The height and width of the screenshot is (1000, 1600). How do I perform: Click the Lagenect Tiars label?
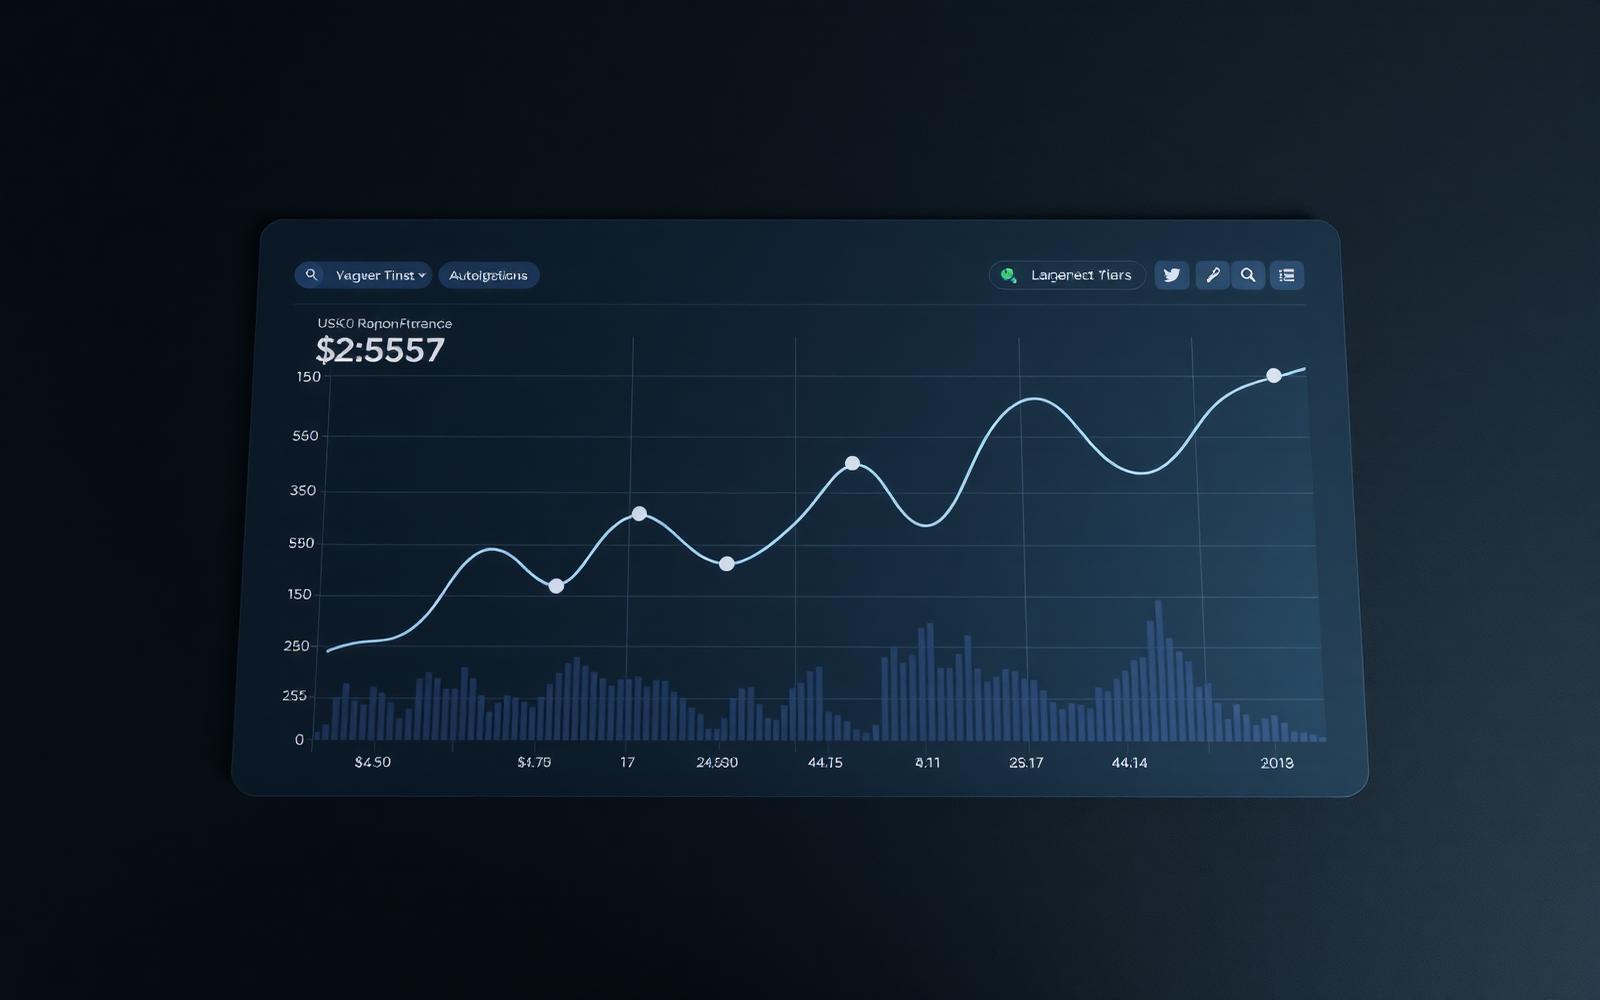click(1081, 275)
